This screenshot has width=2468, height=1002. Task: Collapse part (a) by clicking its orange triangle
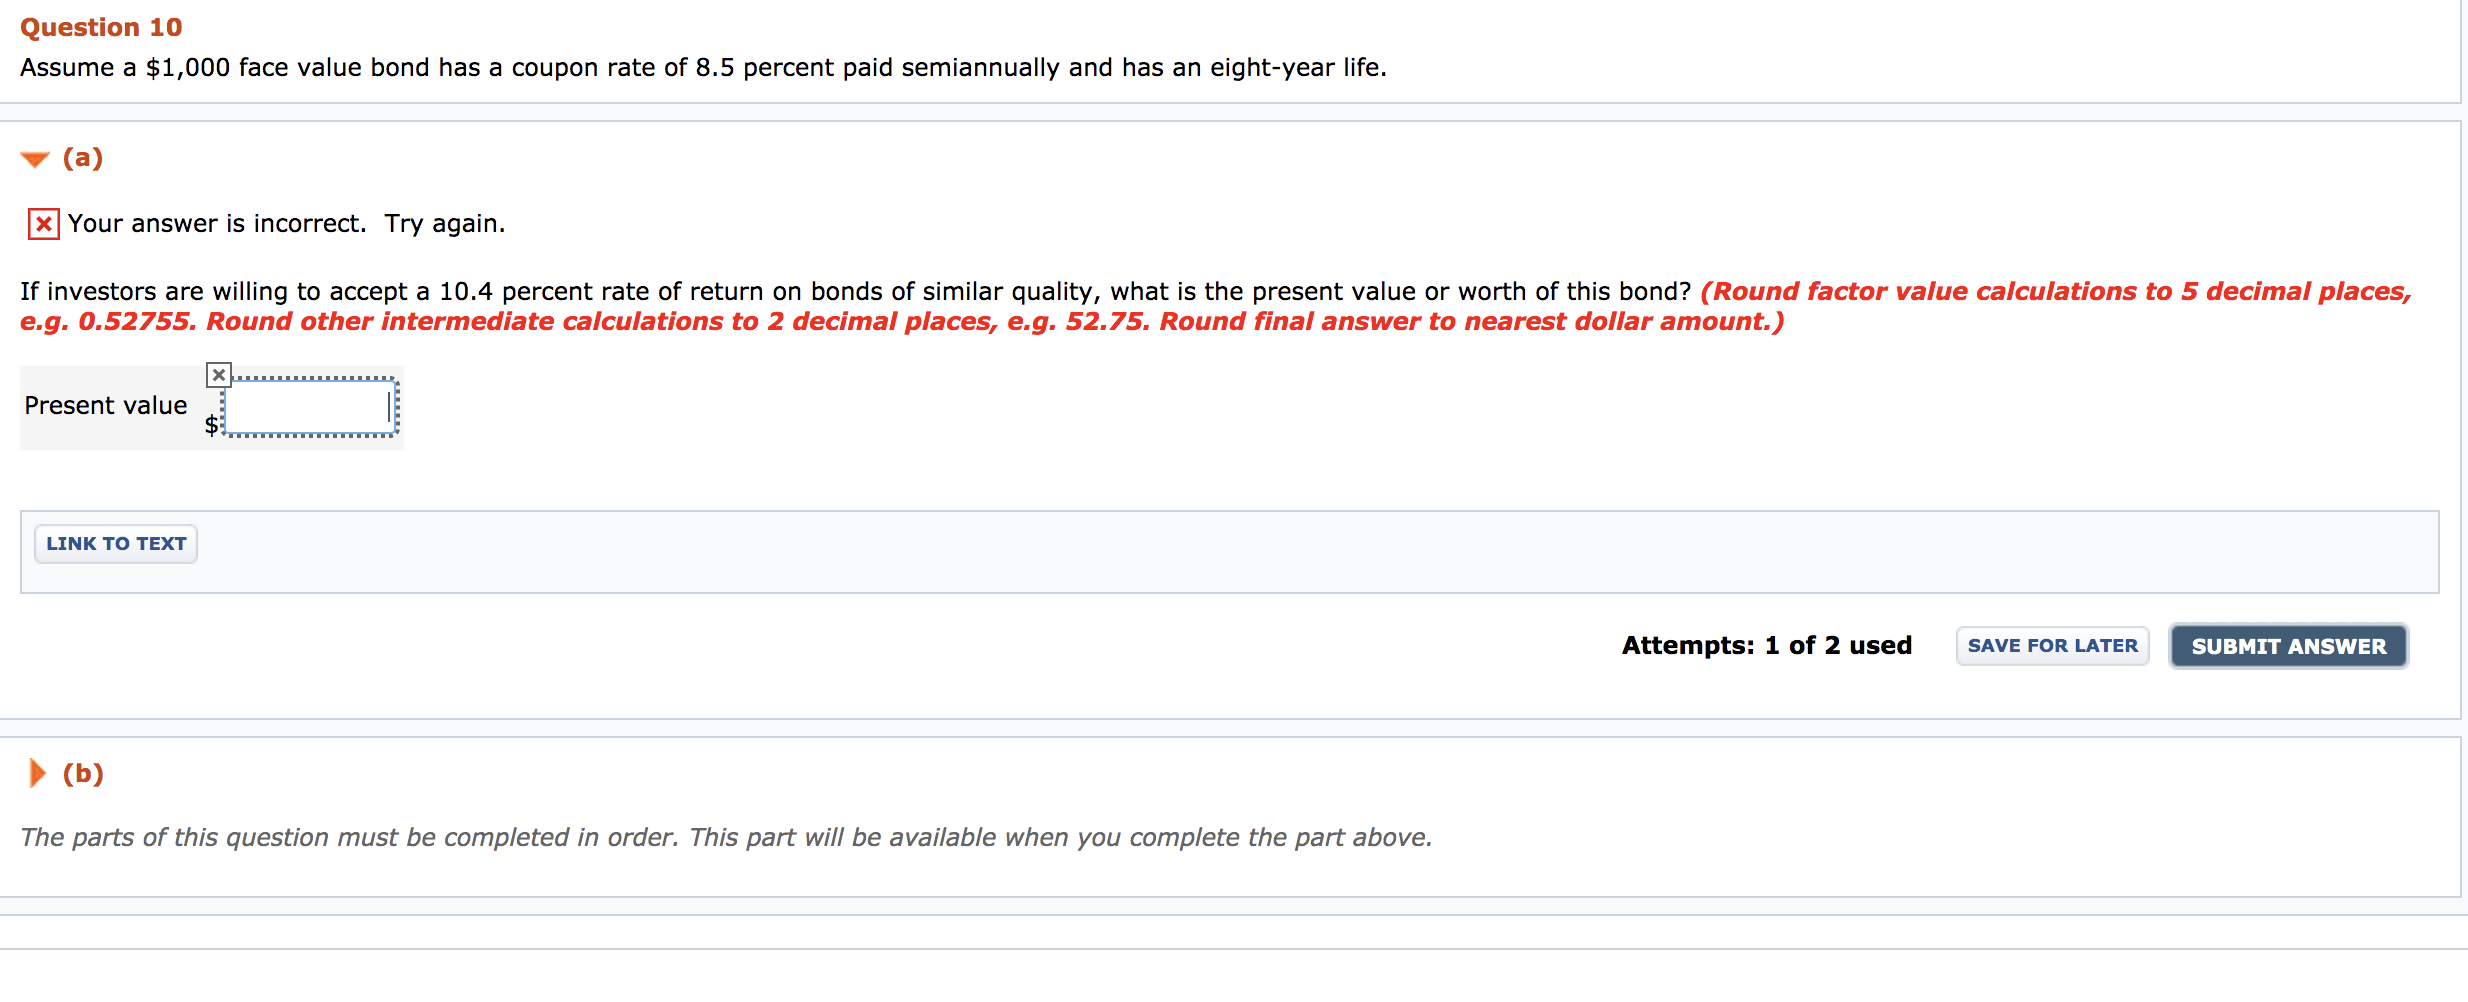(x=33, y=157)
